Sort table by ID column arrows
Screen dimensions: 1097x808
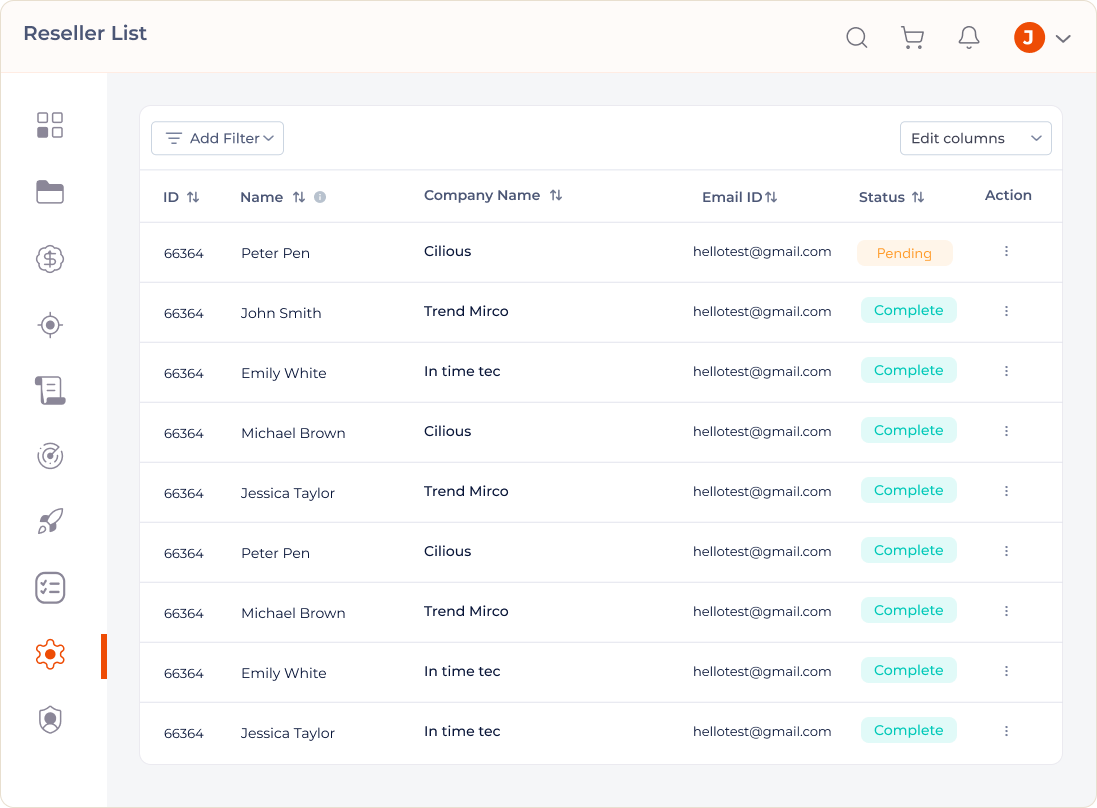point(193,197)
